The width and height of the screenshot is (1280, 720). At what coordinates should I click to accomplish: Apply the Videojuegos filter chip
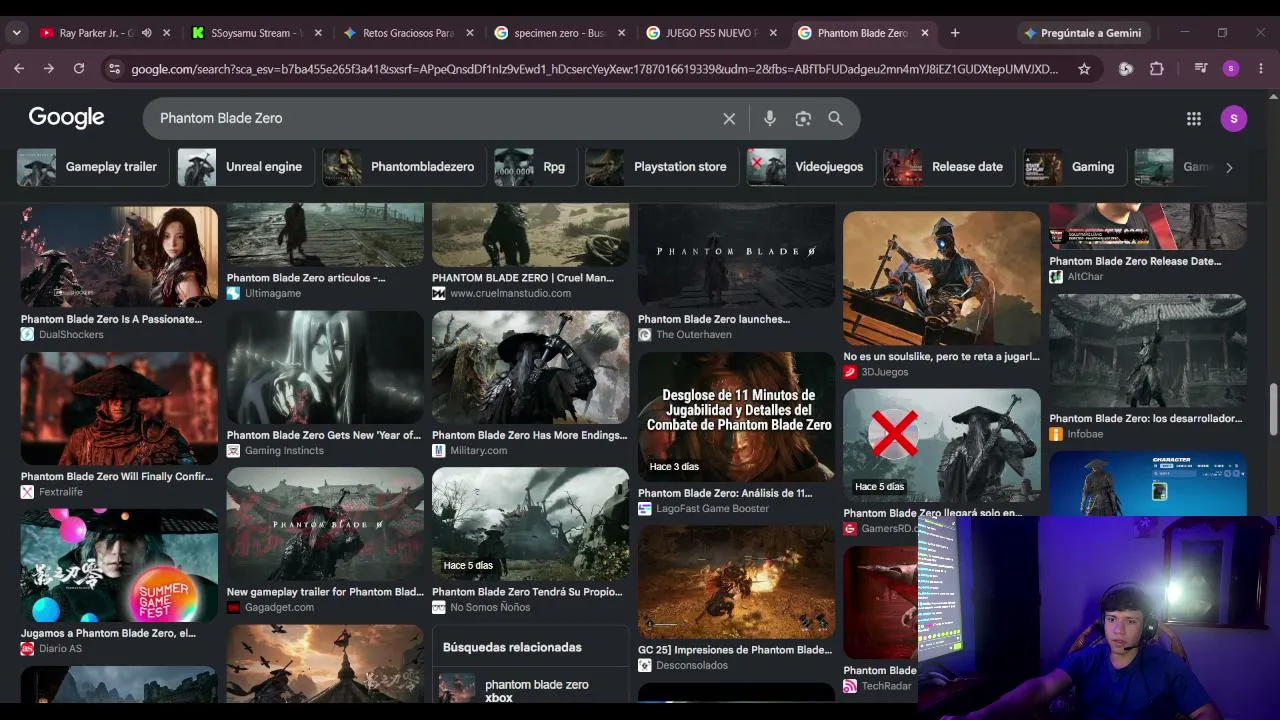(x=811, y=167)
